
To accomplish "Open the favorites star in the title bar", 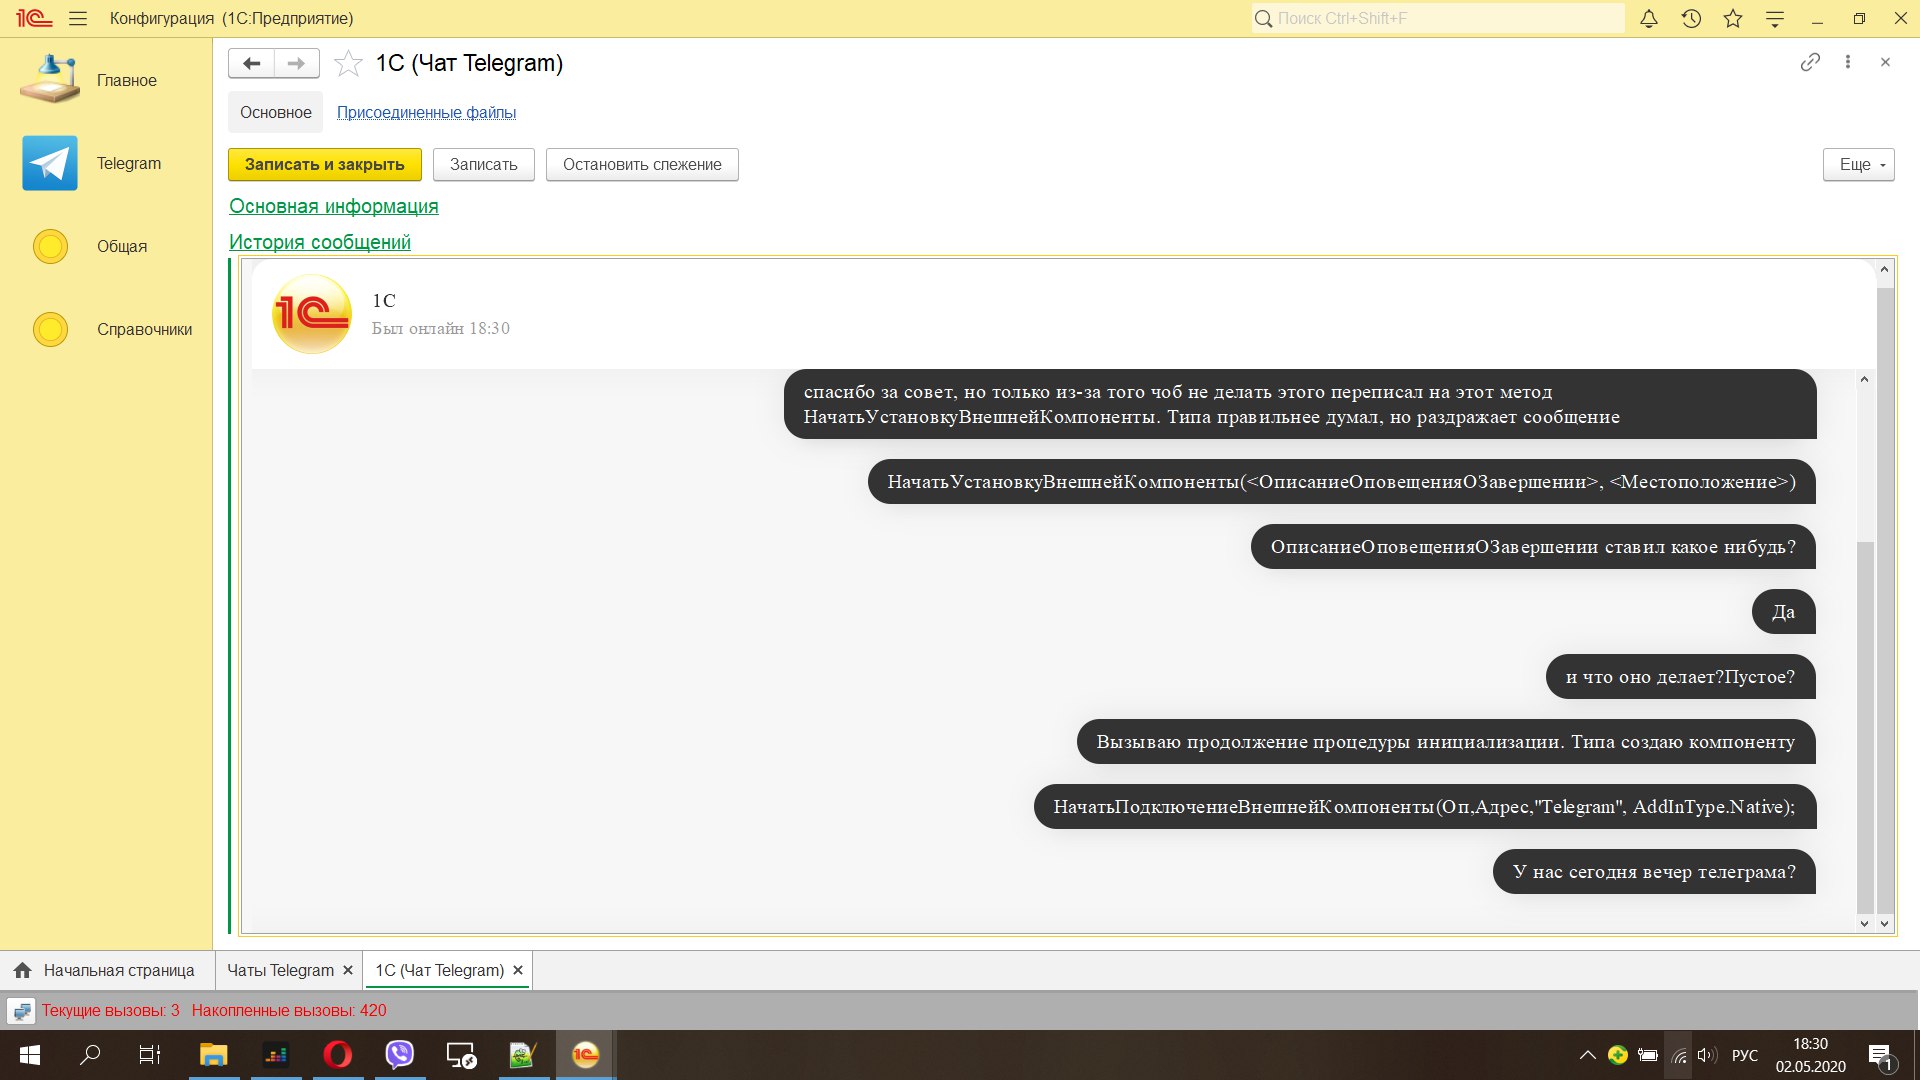I will click(x=1733, y=18).
